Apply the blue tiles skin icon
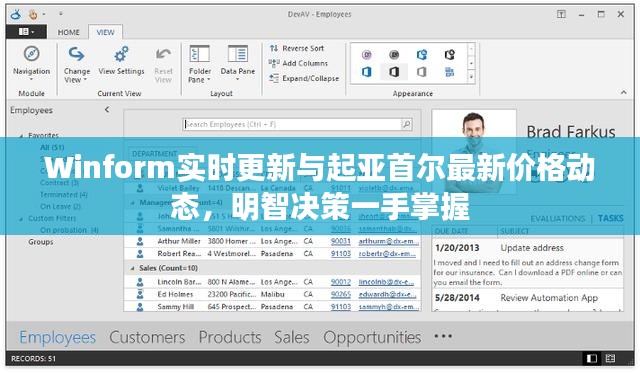Screen dimensions: 640x373 coord(449,72)
